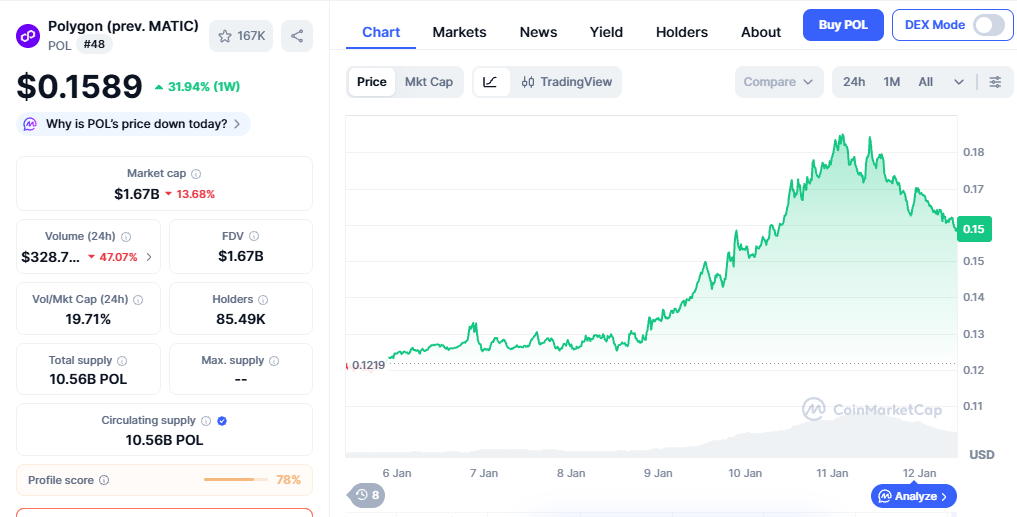The image size is (1017, 517).
Task: Toggle the DEX Mode switch
Action: (x=988, y=25)
